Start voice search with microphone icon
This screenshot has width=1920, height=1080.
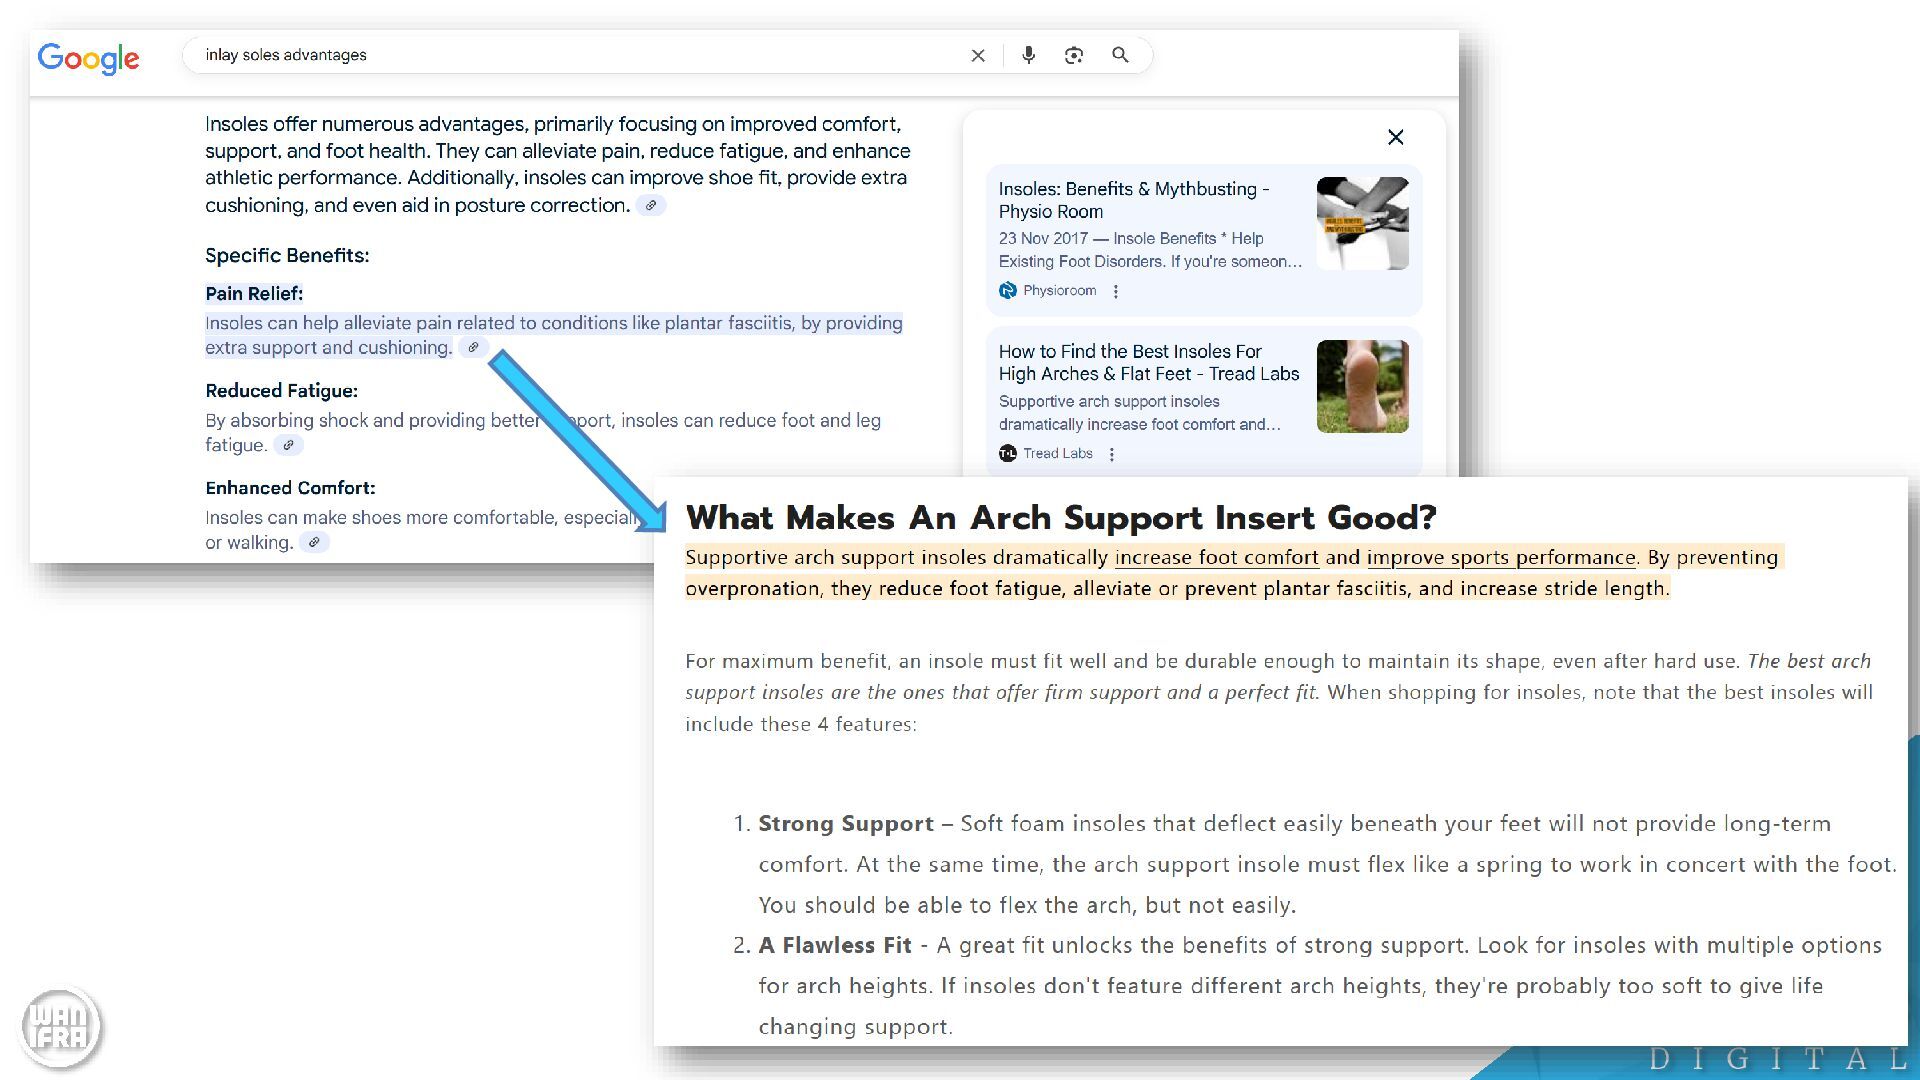click(x=1028, y=55)
